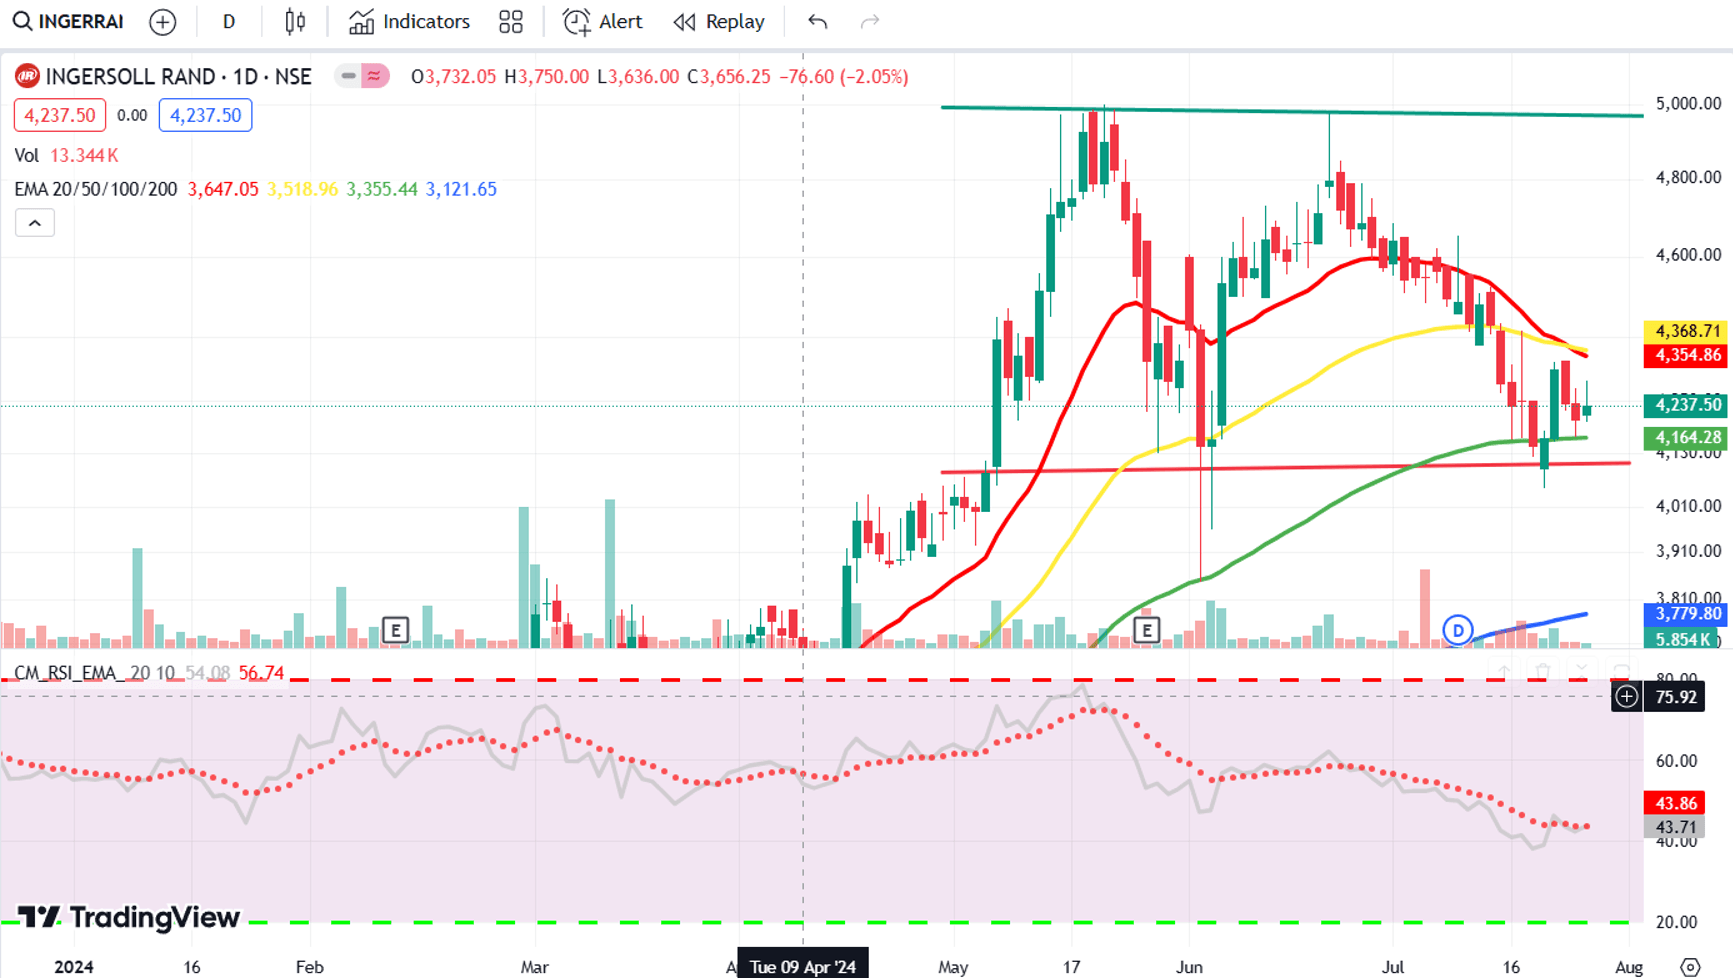Start Bar Replay mode
The width and height of the screenshot is (1733, 978).
(719, 22)
